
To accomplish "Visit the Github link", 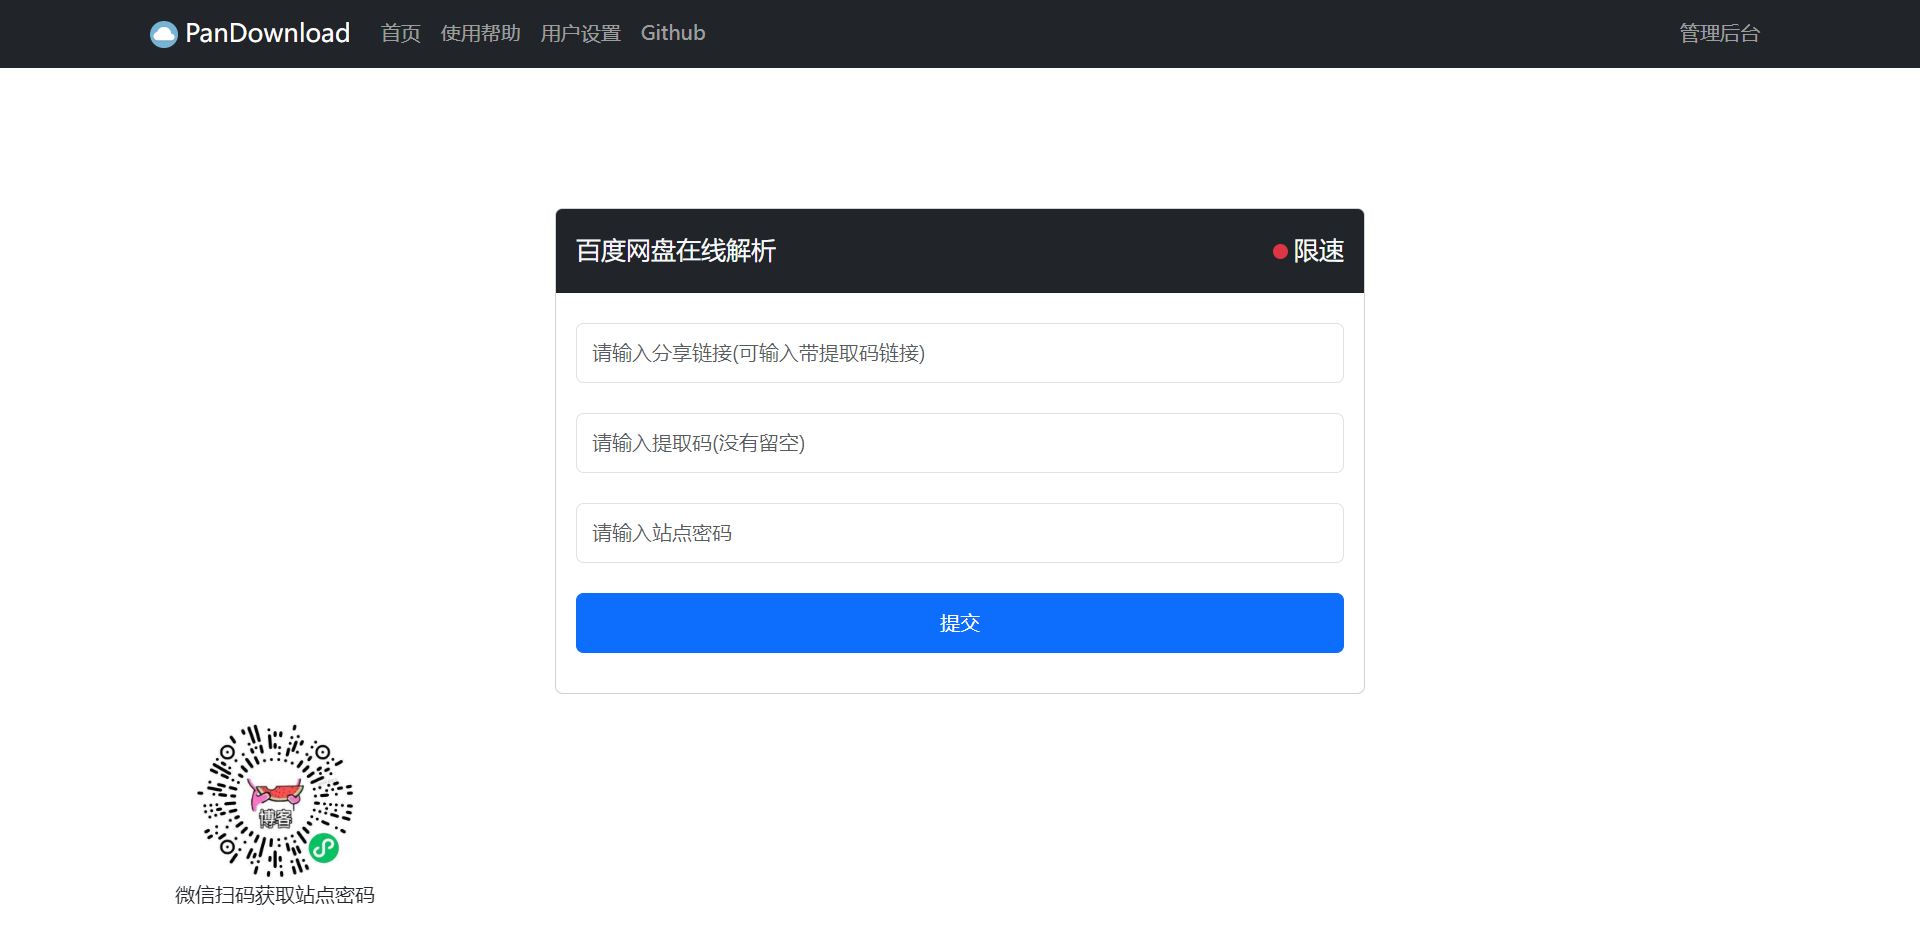I will [673, 33].
